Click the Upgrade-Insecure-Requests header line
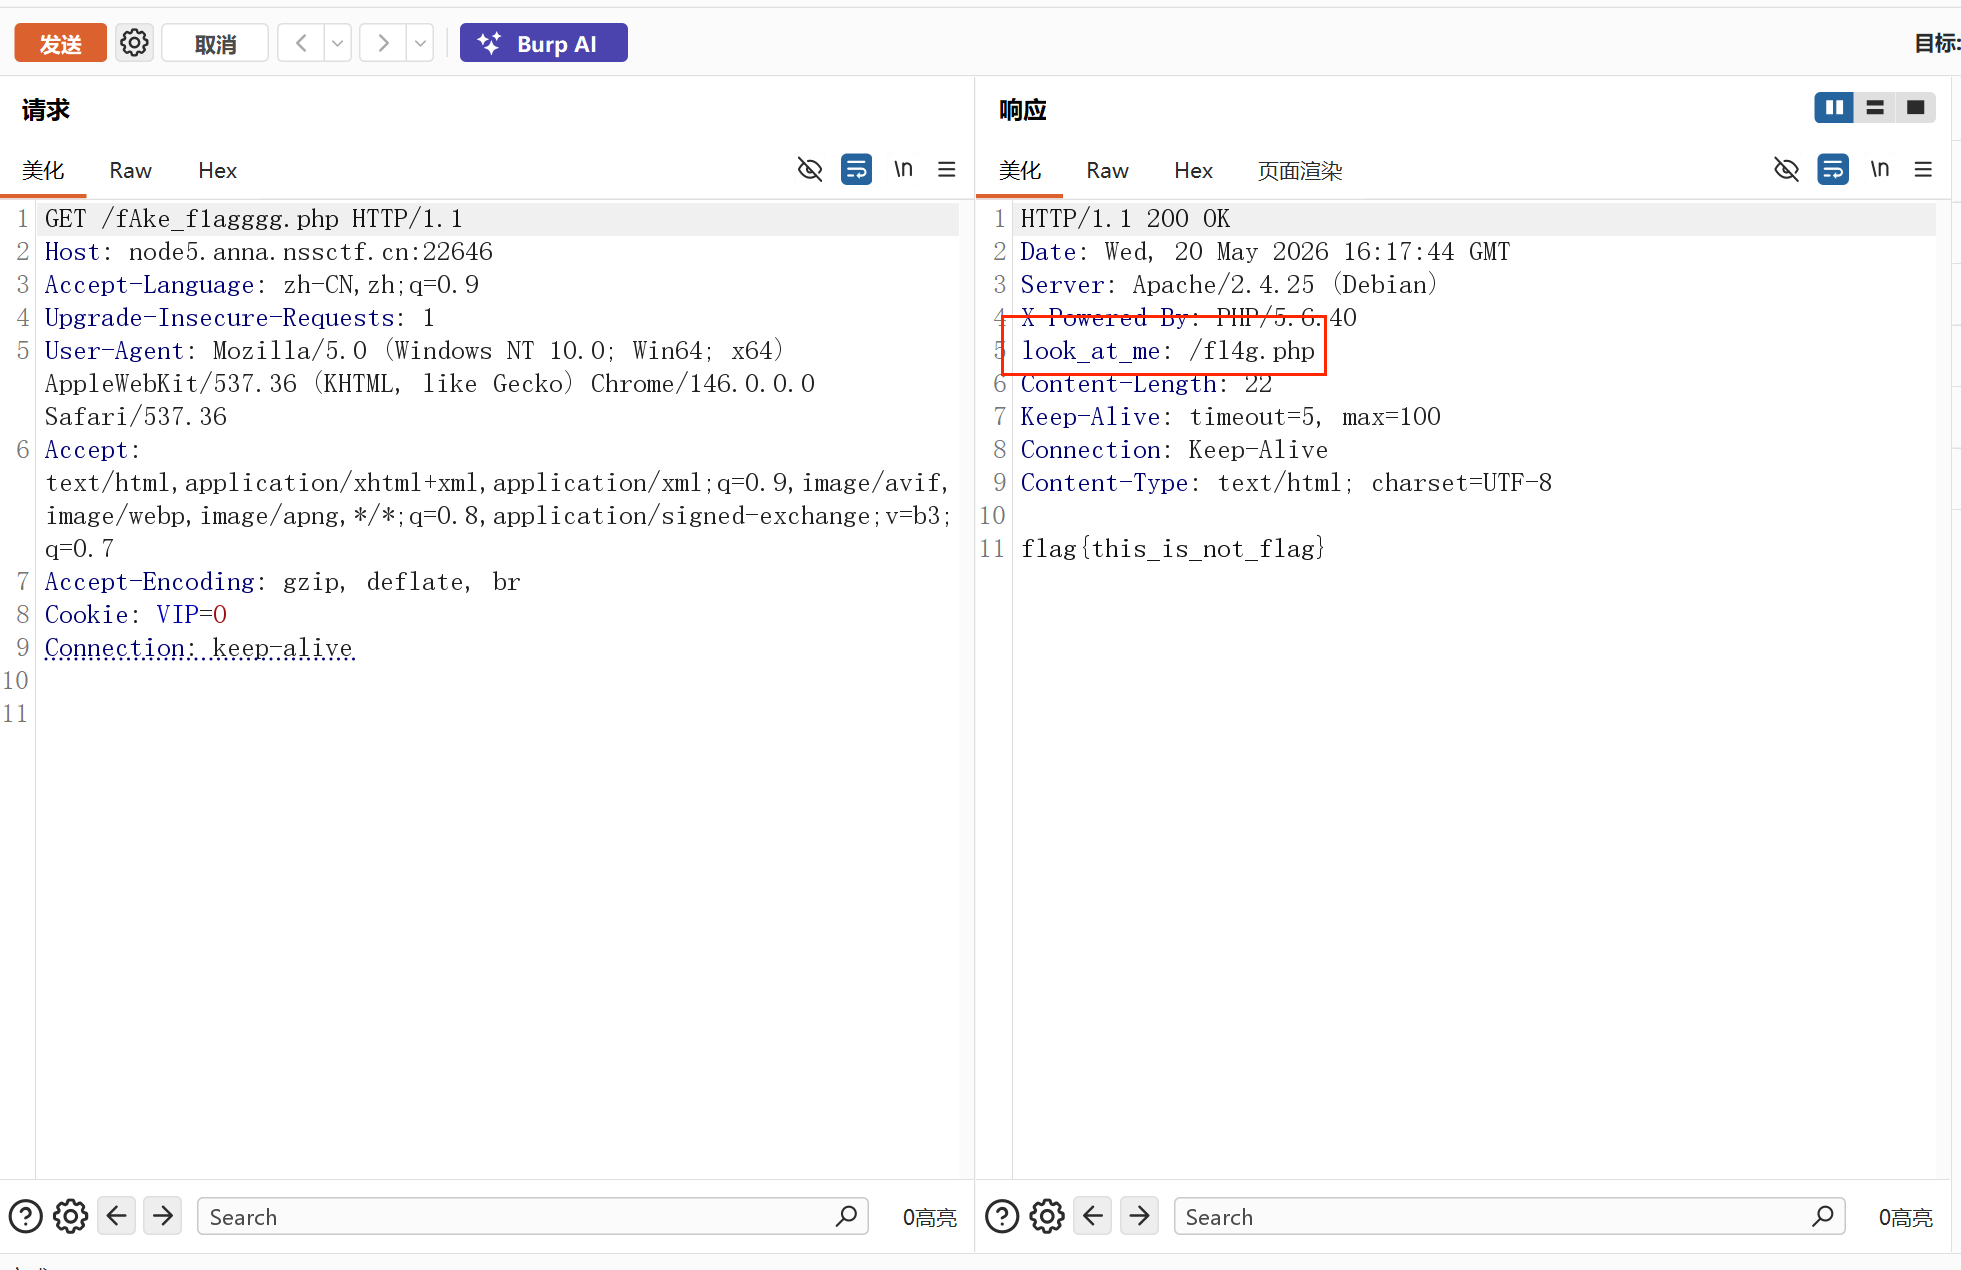The width and height of the screenshot is (1961, 1270). point(239,318)
